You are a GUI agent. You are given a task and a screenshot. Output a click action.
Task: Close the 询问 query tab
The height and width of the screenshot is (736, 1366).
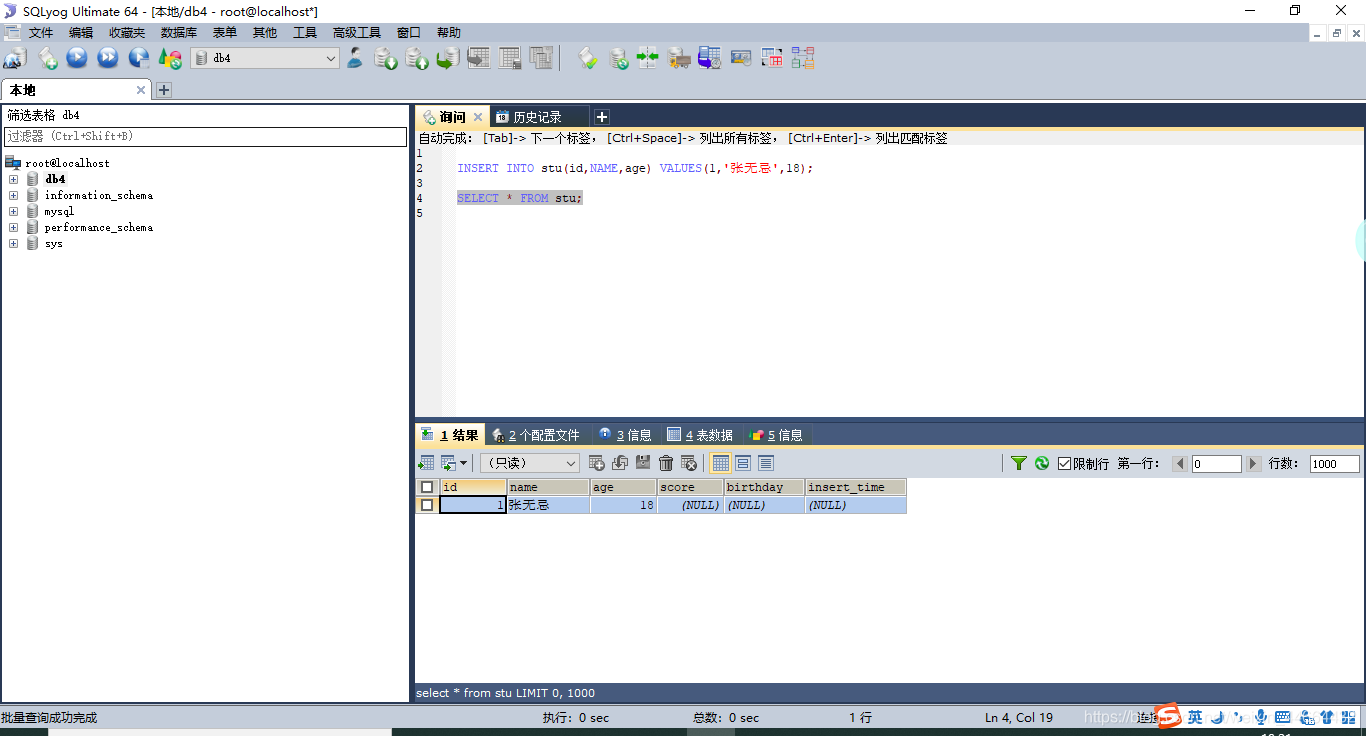(x=478, y=117)
